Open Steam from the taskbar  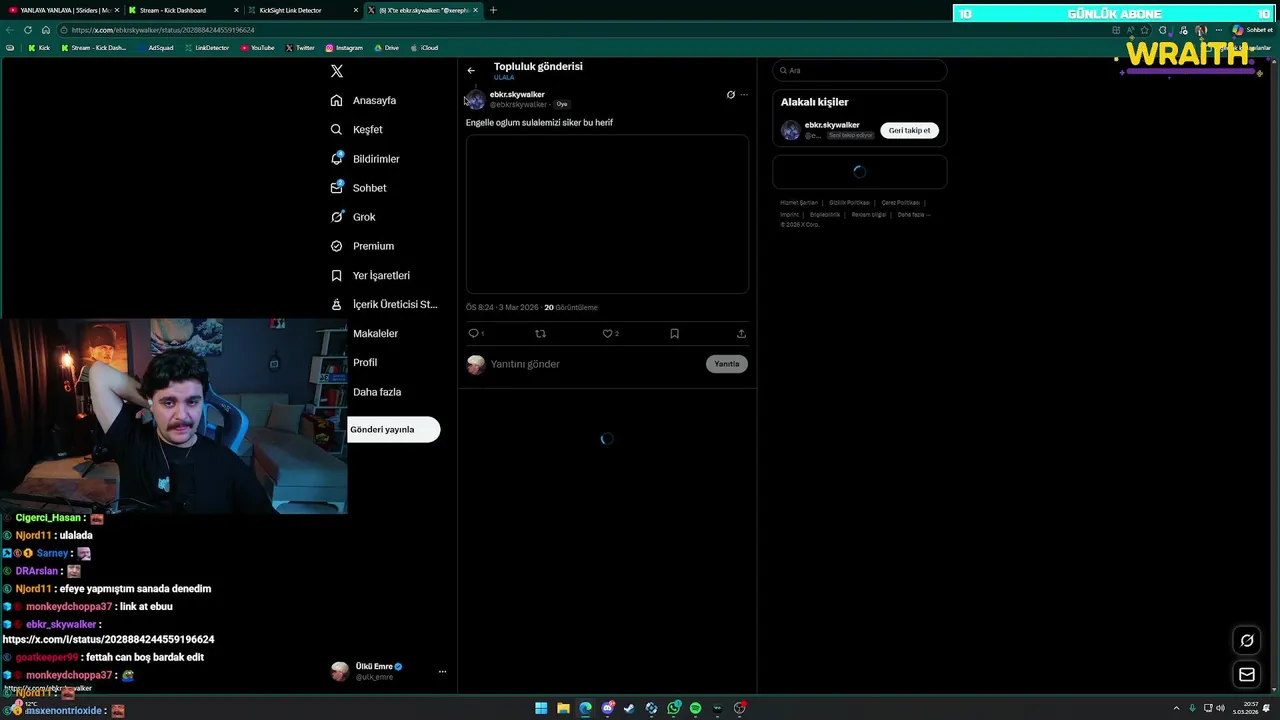tap(629, 708)
